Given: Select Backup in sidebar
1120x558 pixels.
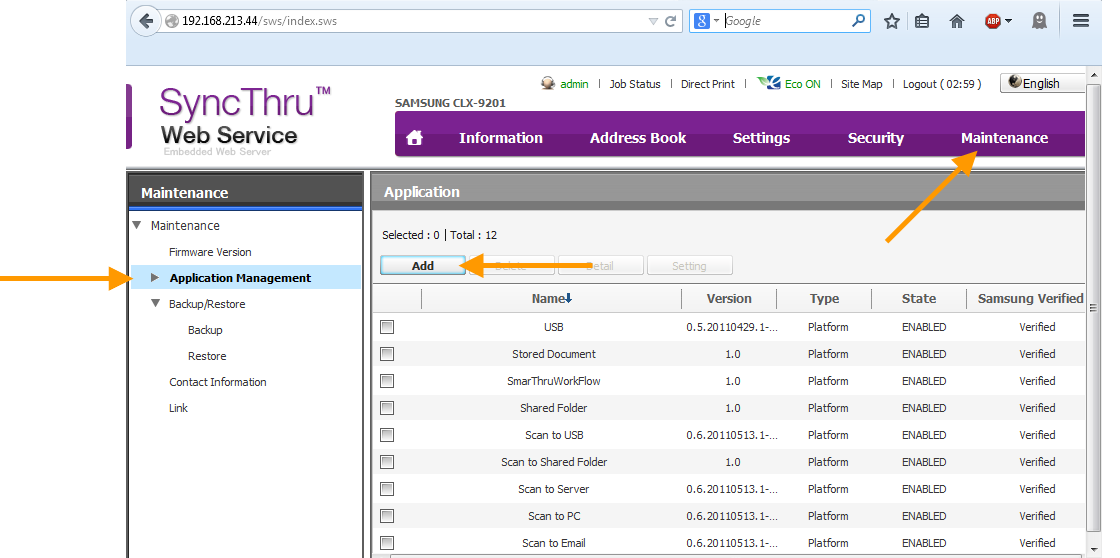Looking at the screenshot, I should [205, 330].
